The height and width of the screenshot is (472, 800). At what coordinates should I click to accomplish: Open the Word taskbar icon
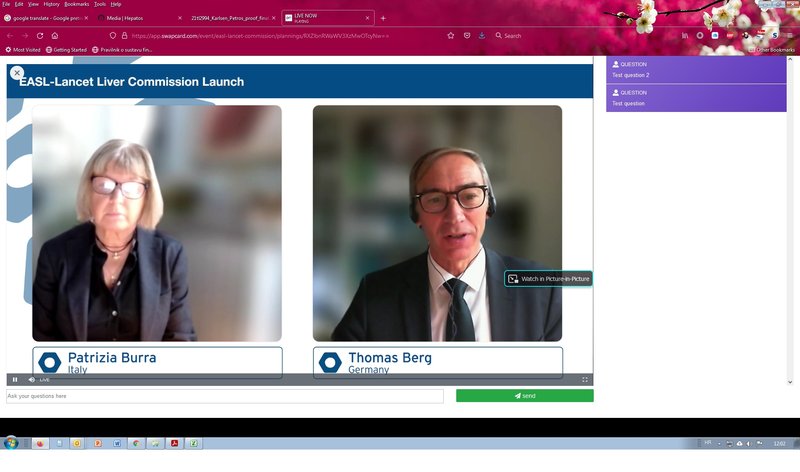pos(117,443)
